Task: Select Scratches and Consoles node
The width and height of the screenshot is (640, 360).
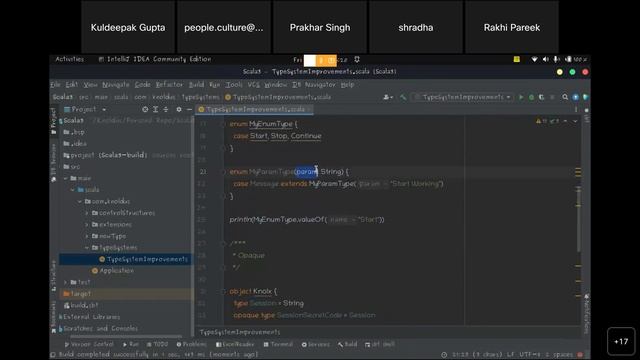Action: coord(98,329)
